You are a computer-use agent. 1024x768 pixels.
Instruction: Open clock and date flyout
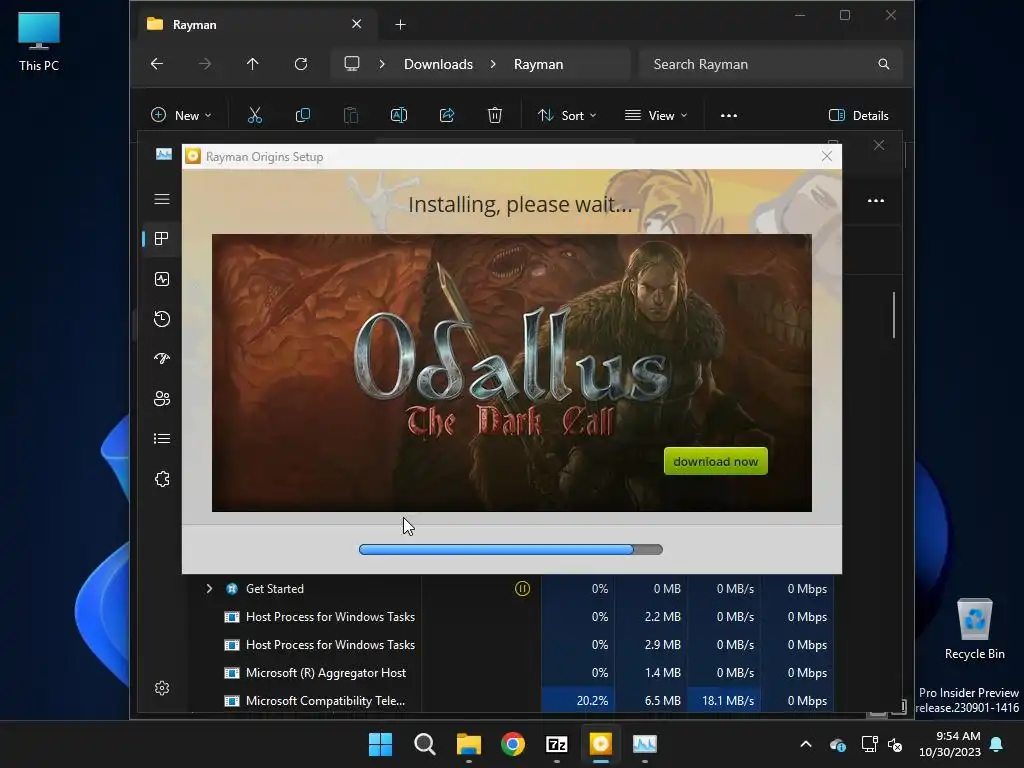[x=950, y=744]
